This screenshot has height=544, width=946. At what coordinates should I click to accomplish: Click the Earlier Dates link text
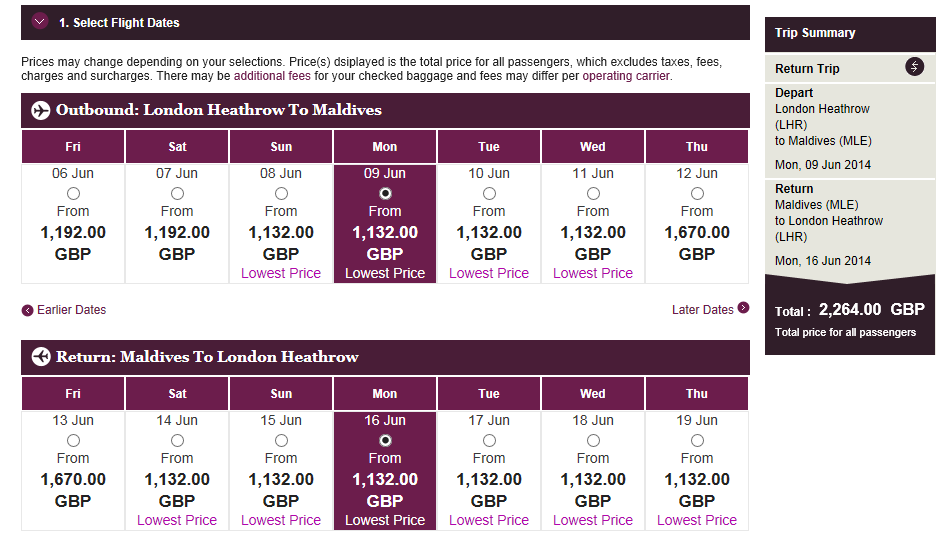coord(71,310)
